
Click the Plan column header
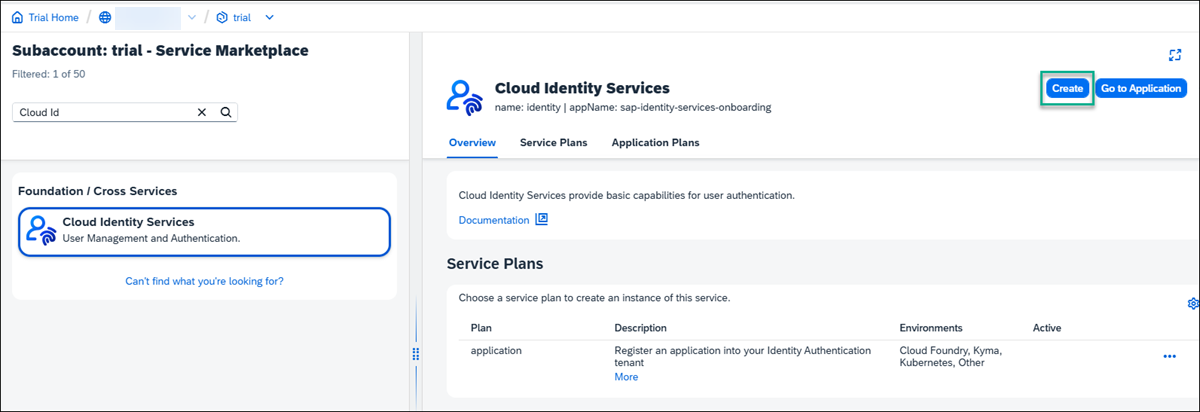[x=482, y=328]
